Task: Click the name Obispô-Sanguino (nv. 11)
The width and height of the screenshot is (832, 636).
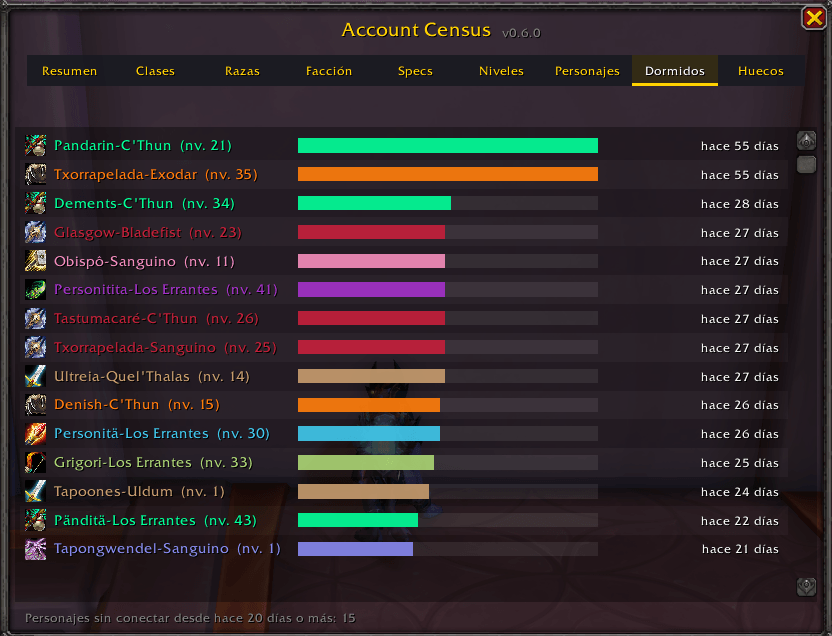Action: click(x=144, y=261)
